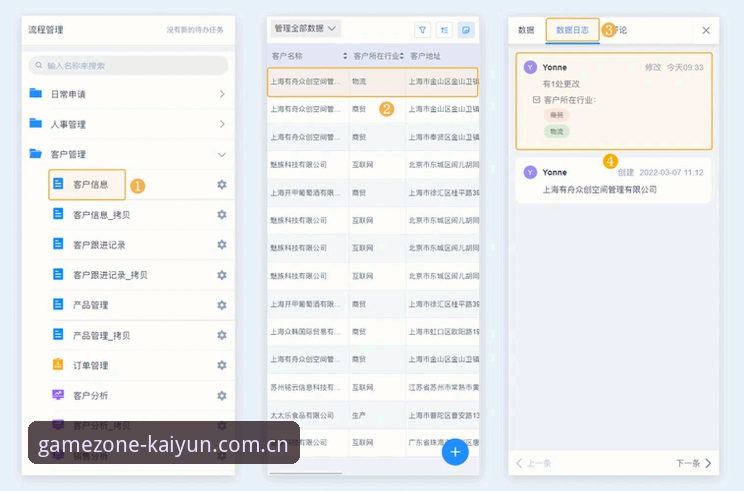Open 产品管理_拷贝 in sidebar
Viewport: 744px width, 491px height.
pyautogui.click(x=102, y=335)
